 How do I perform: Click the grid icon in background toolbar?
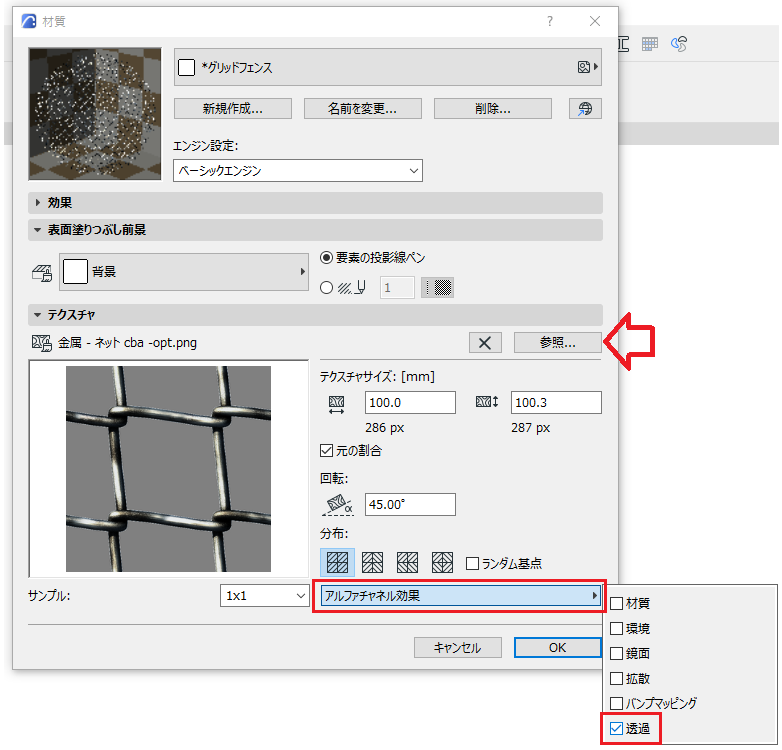pos(649,44)
